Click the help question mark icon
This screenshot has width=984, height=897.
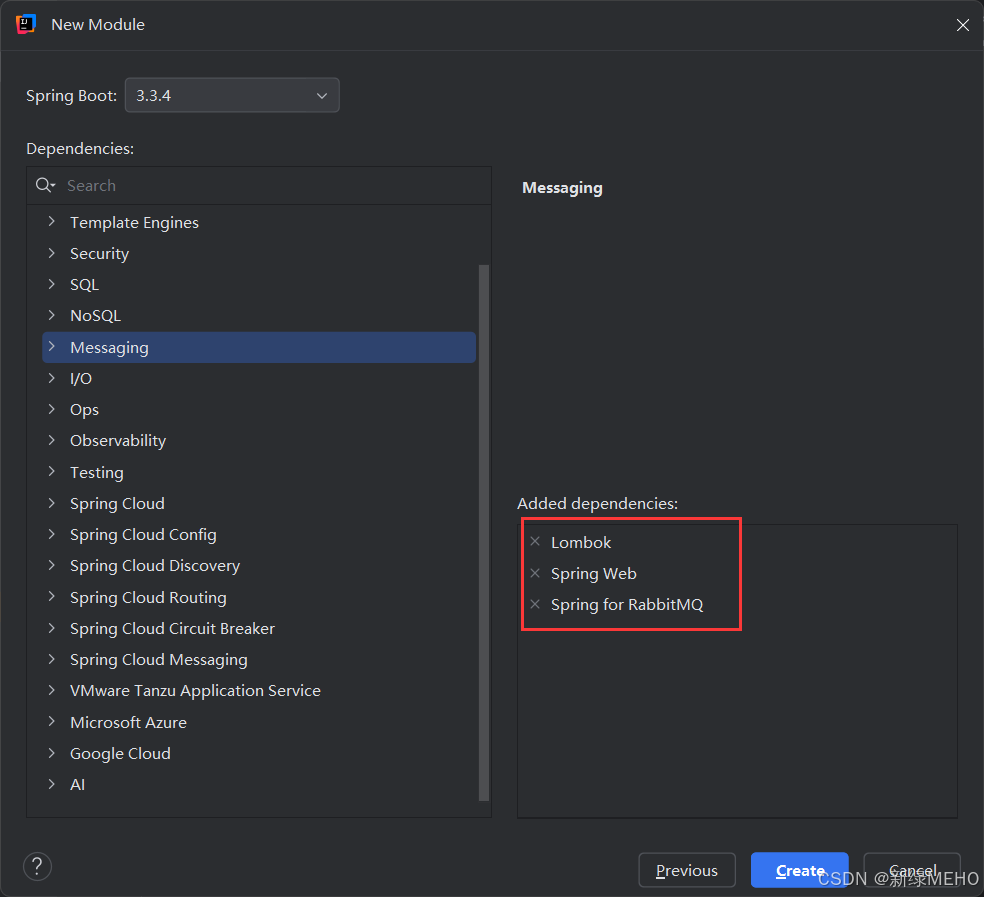(37, 866)
